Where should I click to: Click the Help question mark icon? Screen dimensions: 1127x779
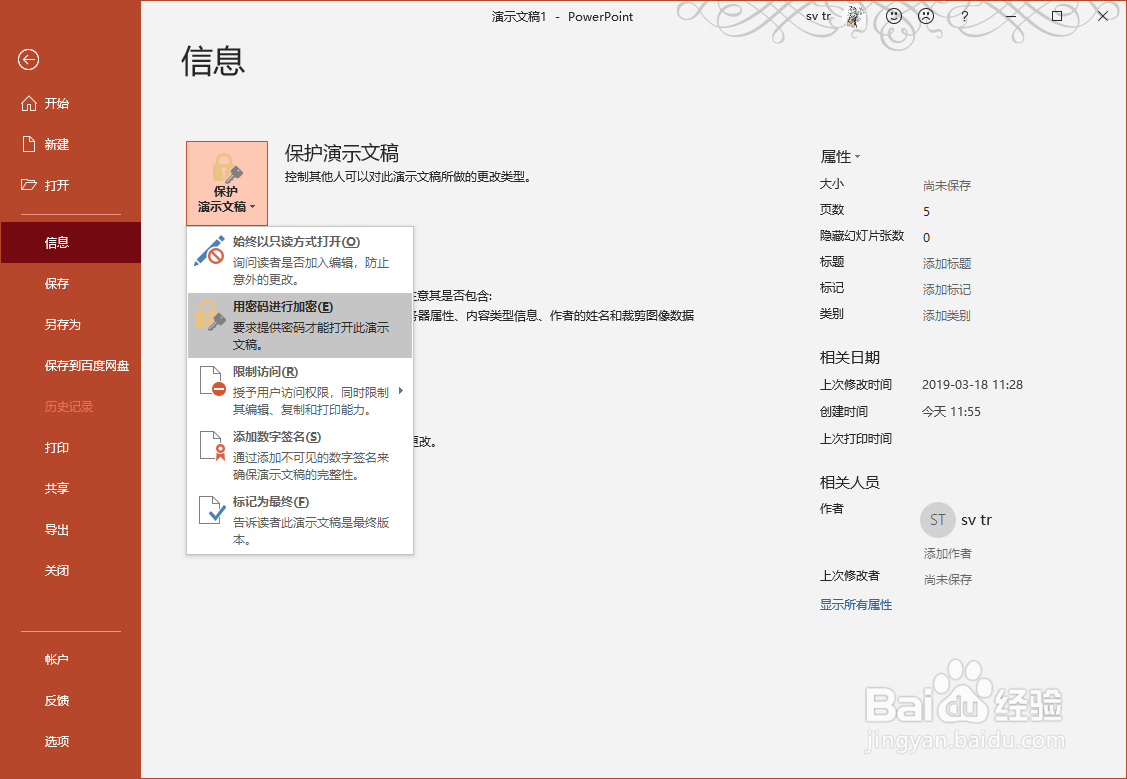pyautogui.click(x=963, y=16)
